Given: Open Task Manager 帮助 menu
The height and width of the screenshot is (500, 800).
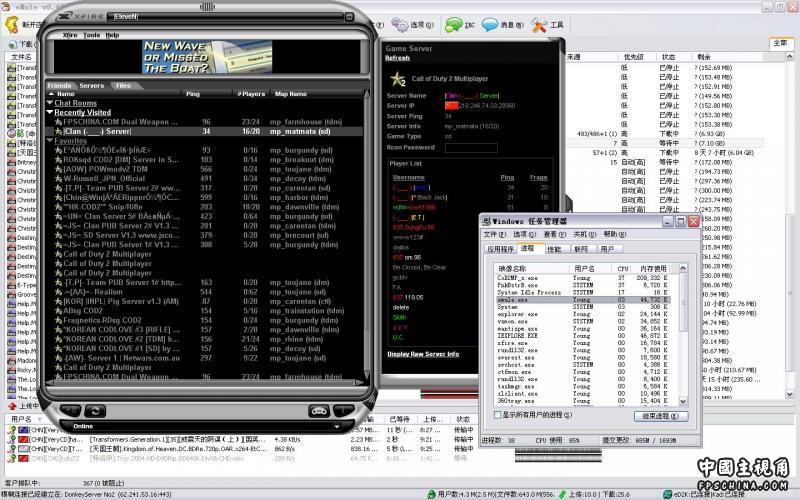Looking at the screenshot, I should click(615, 234).
